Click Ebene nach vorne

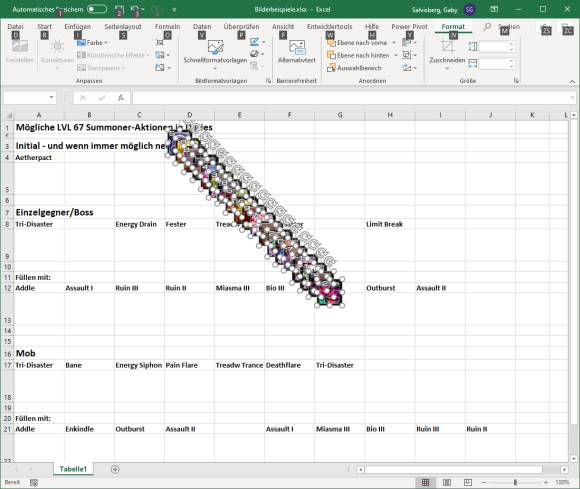(357, 43)
